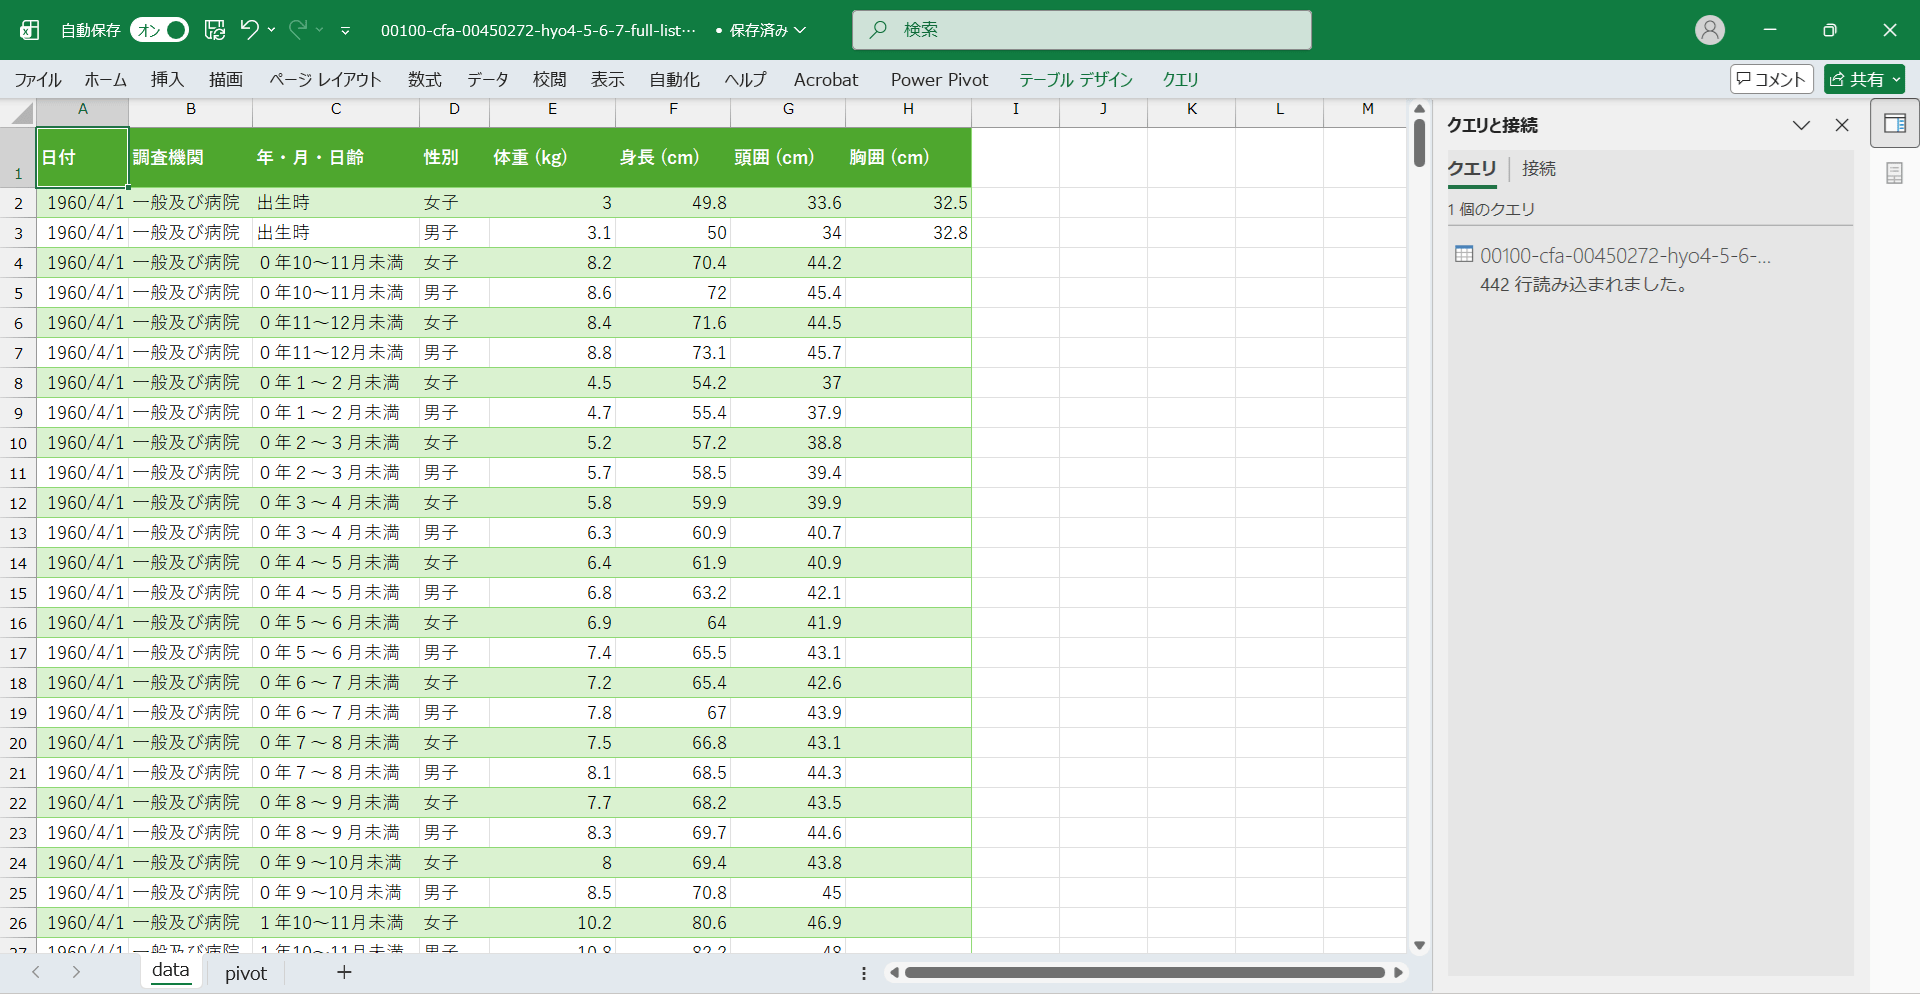Viewport: 1920px width, 994px height.
Task: Add a new sheet with plus icon
Action: pos(344,972)
